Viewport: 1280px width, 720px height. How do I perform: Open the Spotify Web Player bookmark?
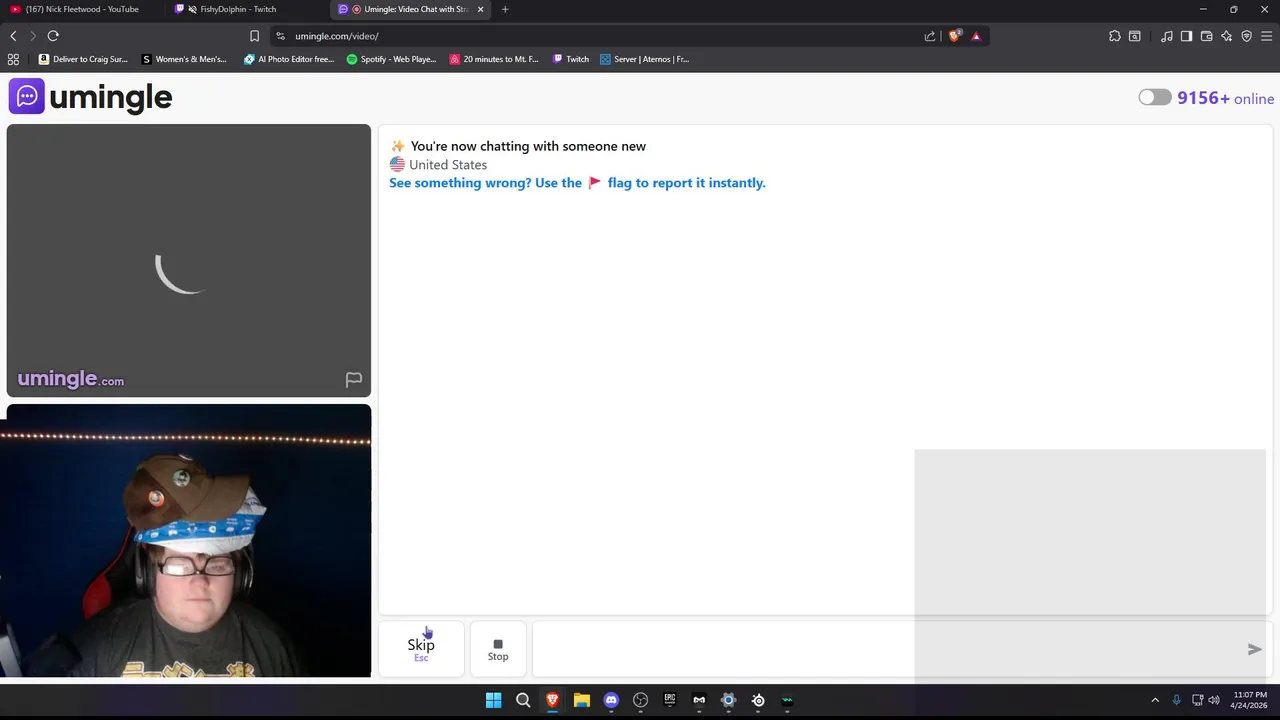coord(391,59)
